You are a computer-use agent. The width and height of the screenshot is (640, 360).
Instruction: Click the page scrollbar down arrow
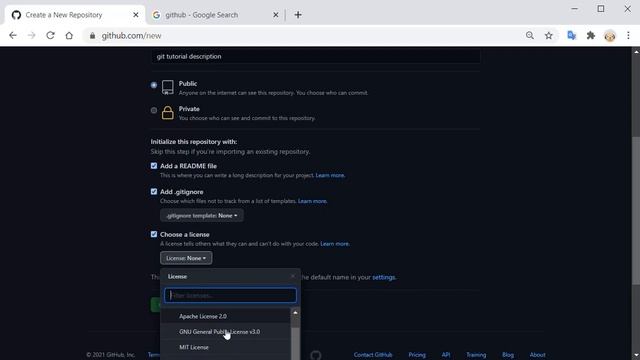636,356
